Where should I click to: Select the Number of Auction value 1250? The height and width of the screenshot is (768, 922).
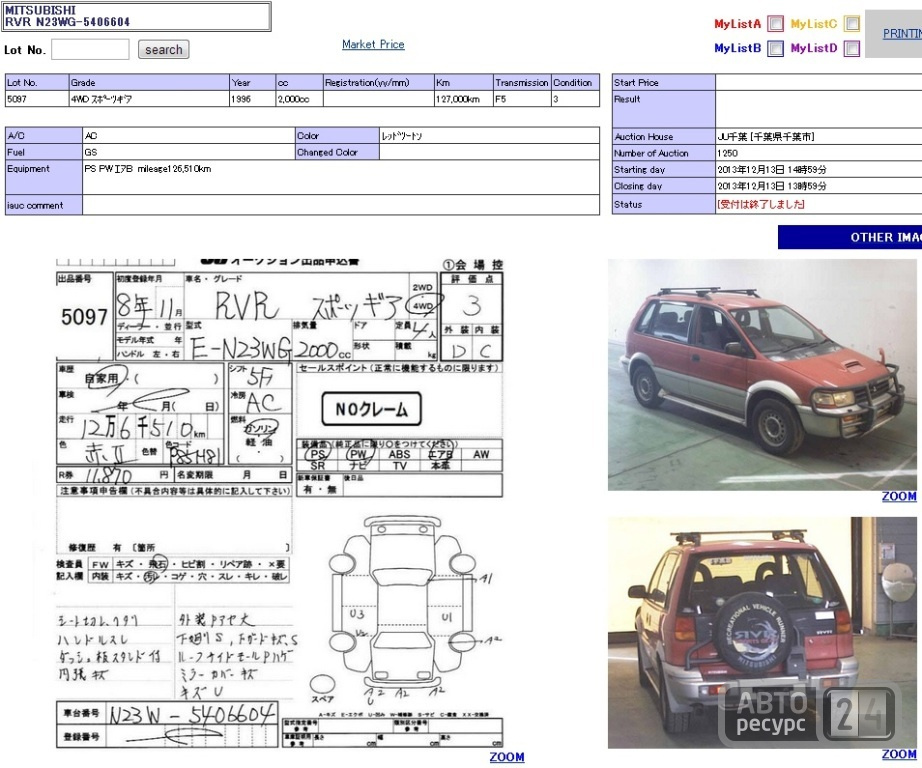[x=727, y=153]
